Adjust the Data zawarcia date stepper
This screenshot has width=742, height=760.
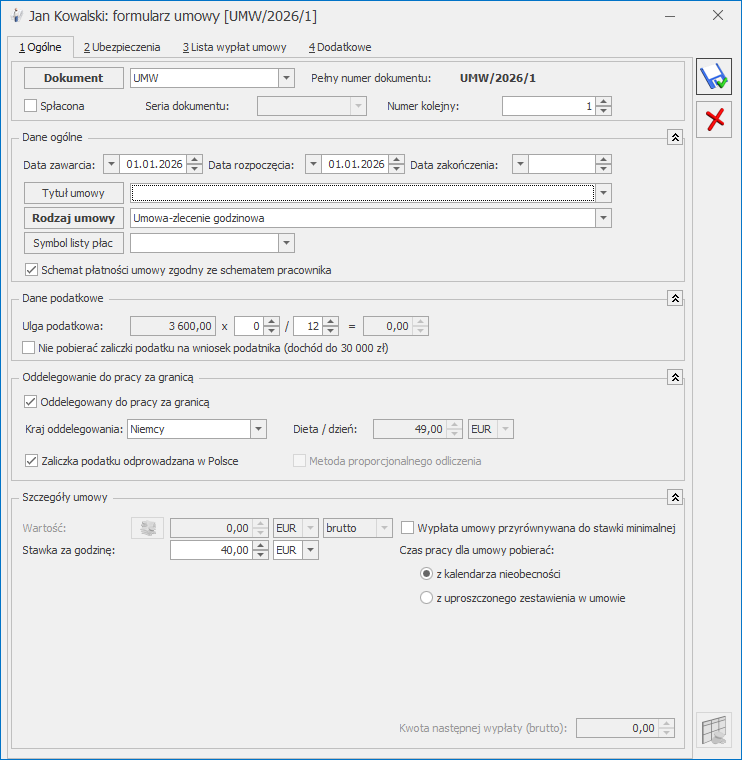point(194,164)
